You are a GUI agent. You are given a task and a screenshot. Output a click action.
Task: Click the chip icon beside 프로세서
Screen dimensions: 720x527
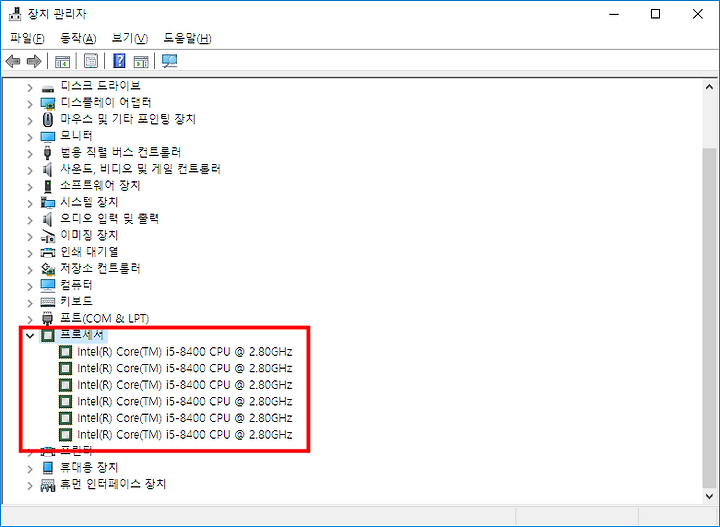click(x=48, y=335)
